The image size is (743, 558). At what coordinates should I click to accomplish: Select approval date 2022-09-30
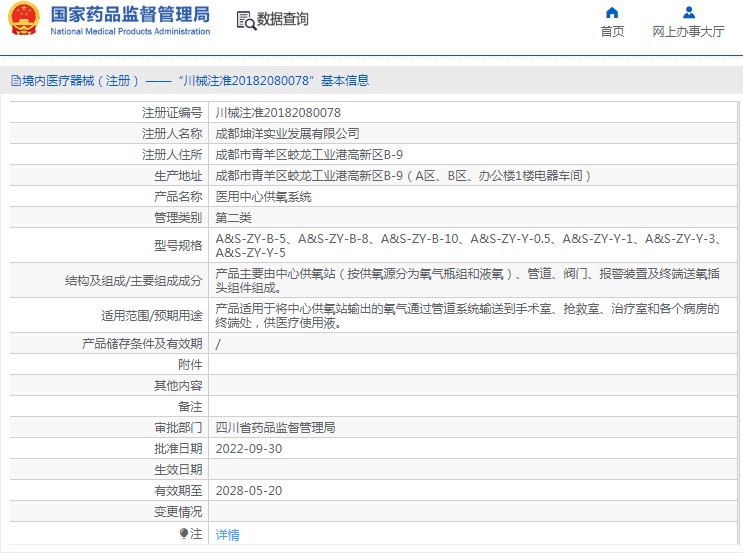click(249, 449)
